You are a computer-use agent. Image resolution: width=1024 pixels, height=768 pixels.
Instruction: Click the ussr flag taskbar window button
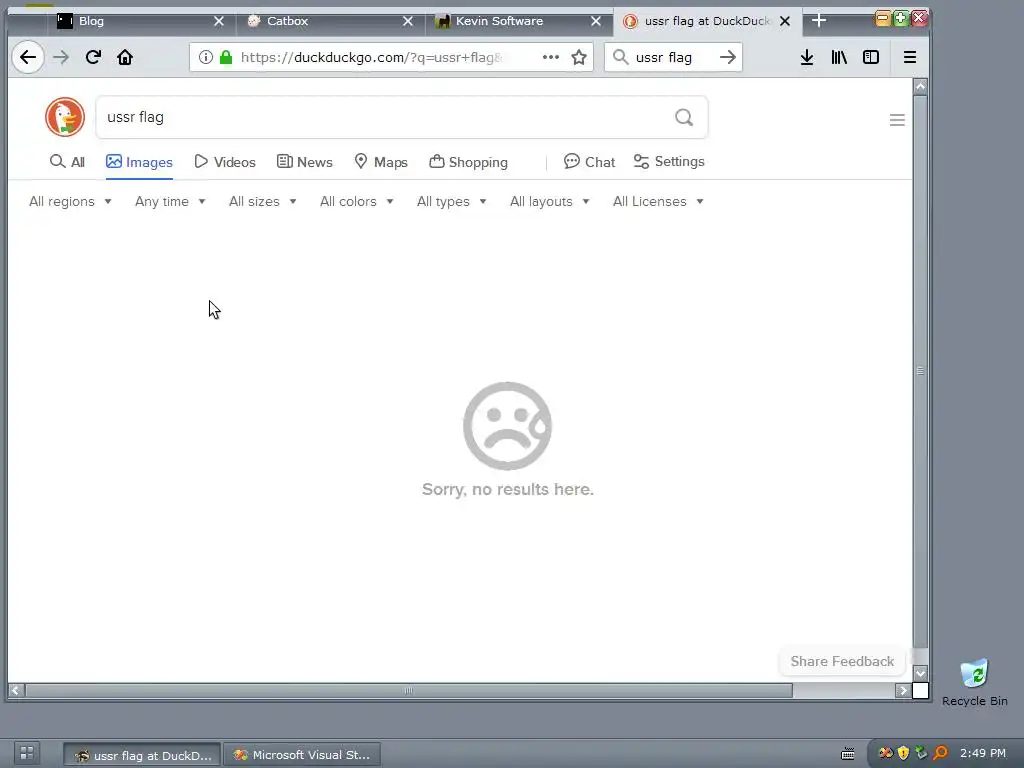142,754
